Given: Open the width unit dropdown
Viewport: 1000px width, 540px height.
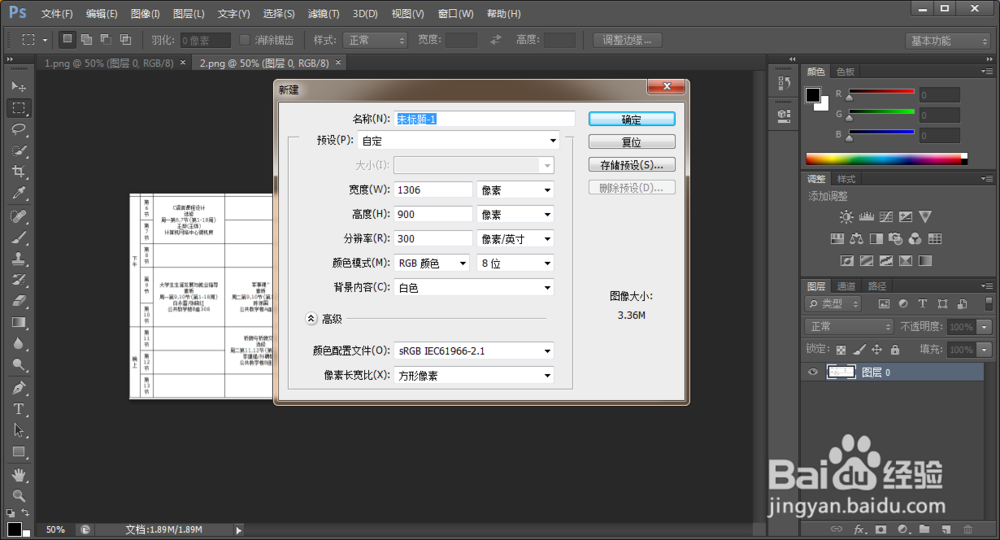Looking at the screenshot, I should pos(515,190).
